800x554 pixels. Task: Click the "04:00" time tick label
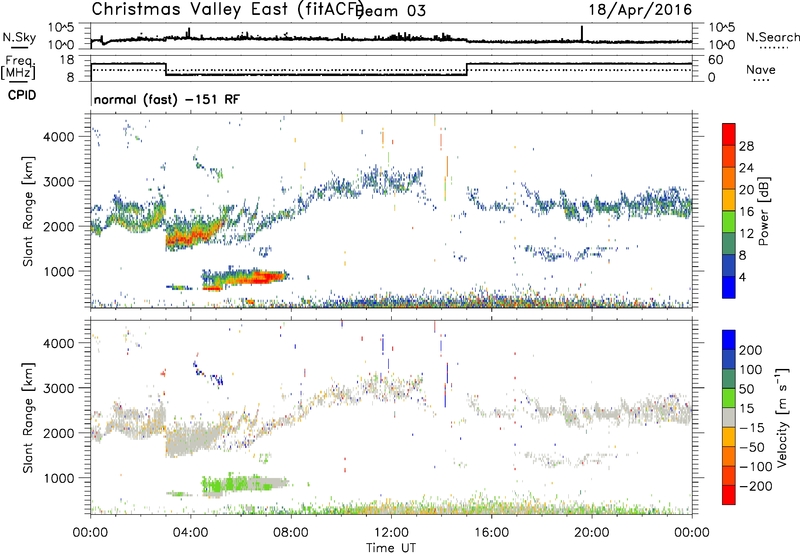[190, 533]
